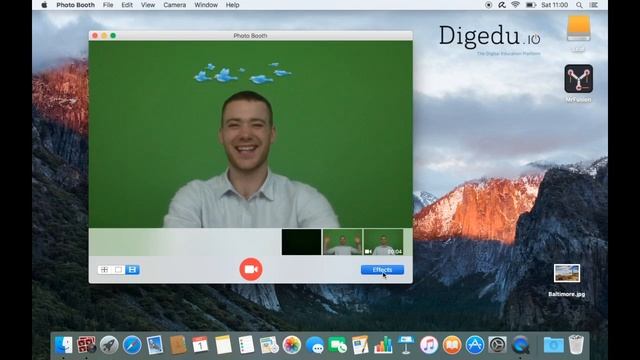
Task: Open the View menu
Action: (148, 5)
